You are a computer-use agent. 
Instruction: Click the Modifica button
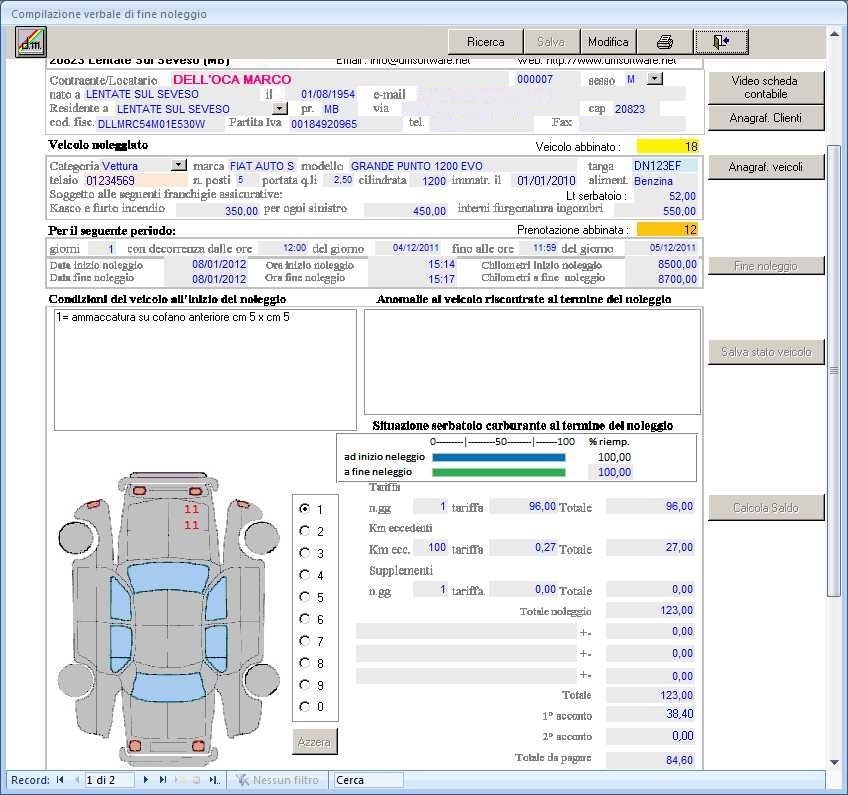coord(608,42)
